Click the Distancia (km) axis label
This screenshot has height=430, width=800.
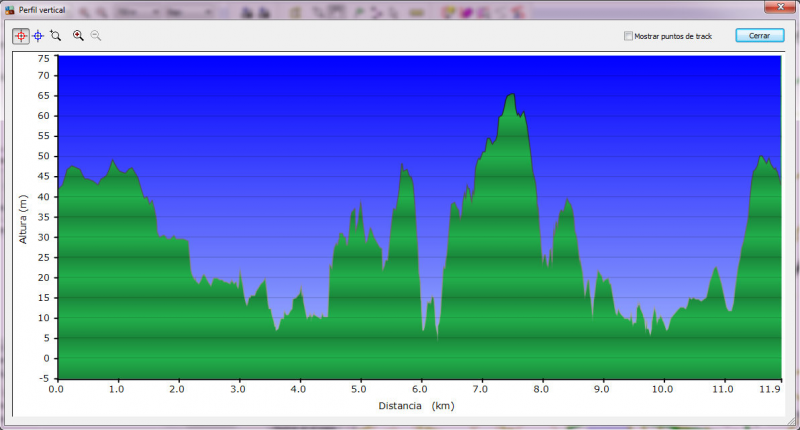tap(417, 407)
